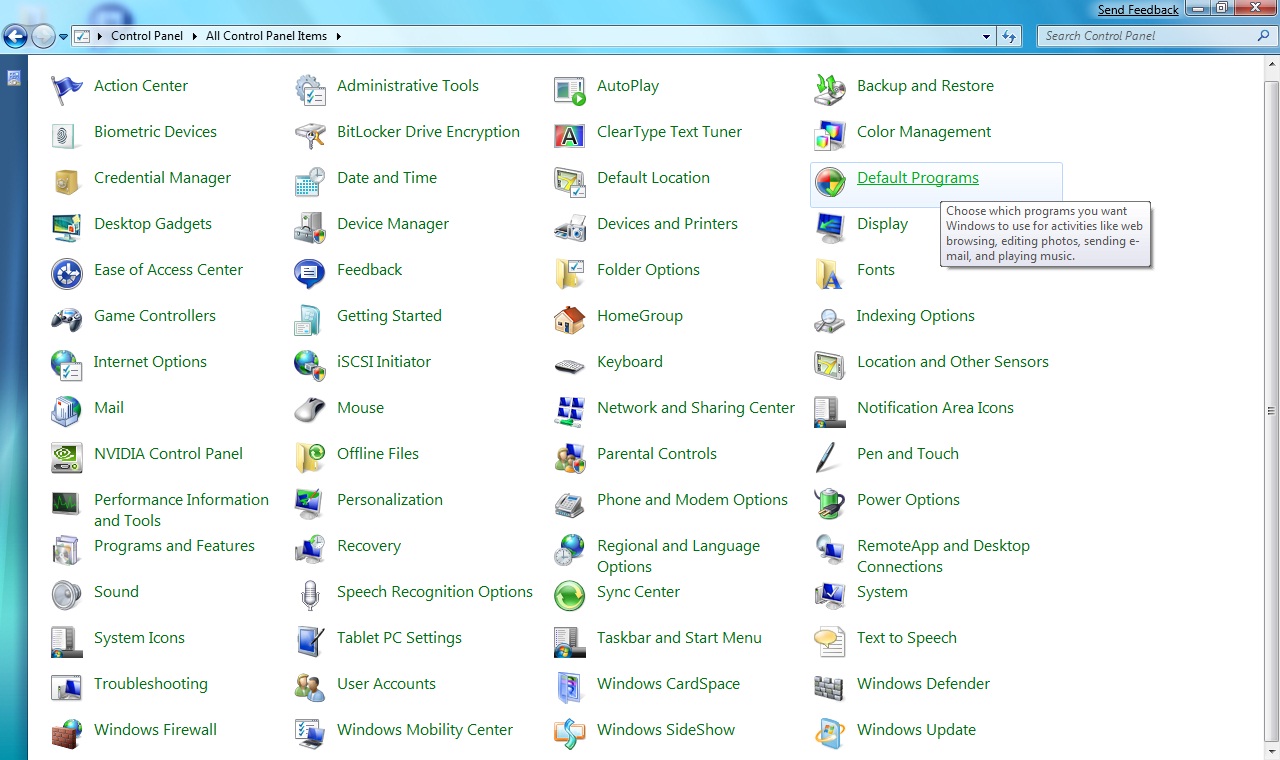Click the Pen and Touch icon
The image size is (1280, 760).
click(828, 458)
